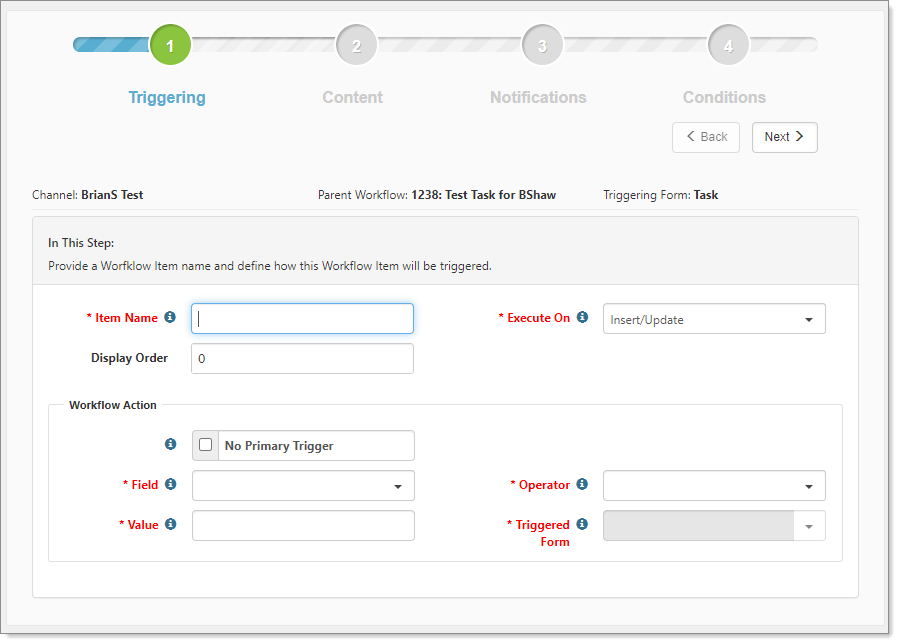Image resolution: width=899 pixels, height=644 pixels.
Task: Click the info icon beside Triggered Form
Action: point(582,524)
